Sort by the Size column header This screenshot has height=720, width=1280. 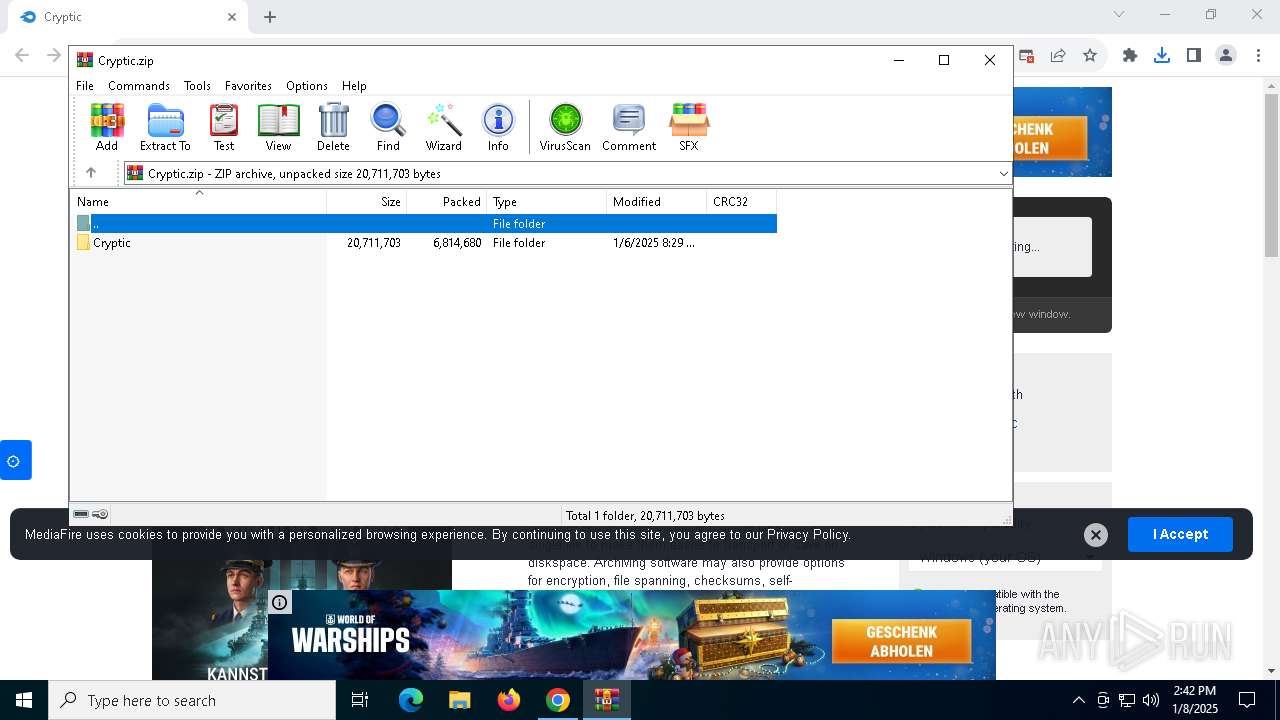point(367,202)
